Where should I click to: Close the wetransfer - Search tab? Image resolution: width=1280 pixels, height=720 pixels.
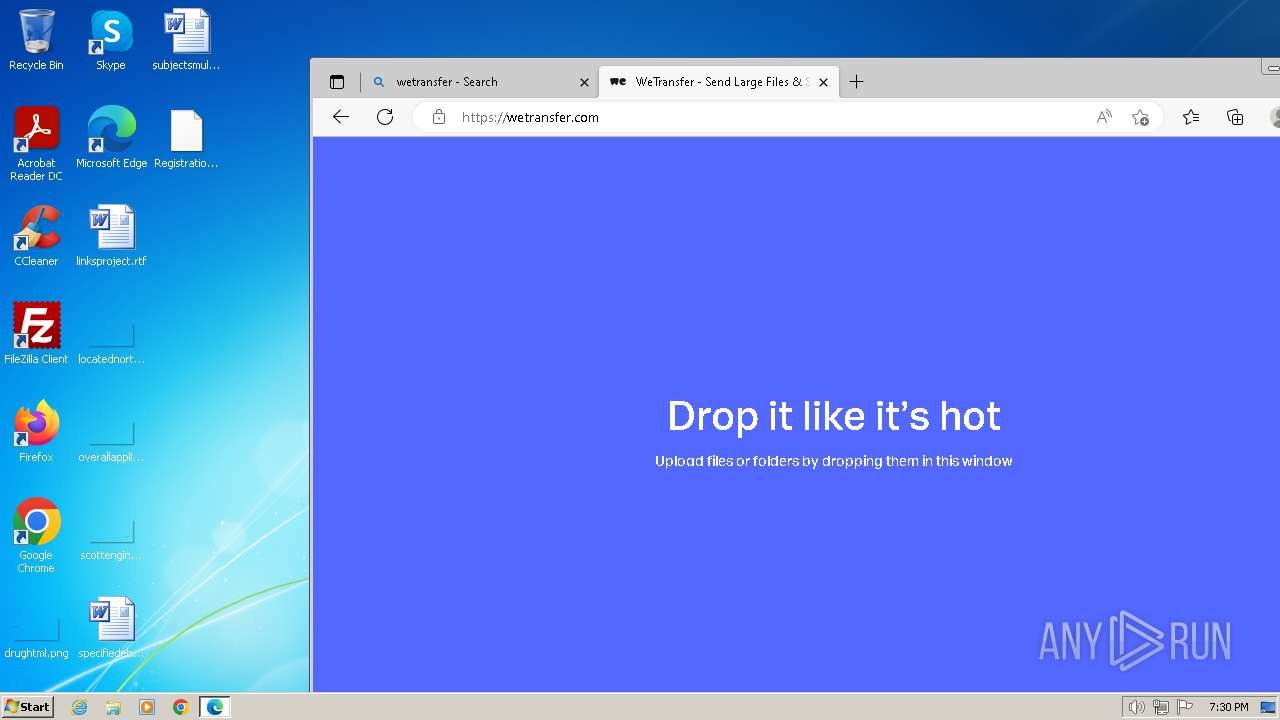click(x=585, y=82)
